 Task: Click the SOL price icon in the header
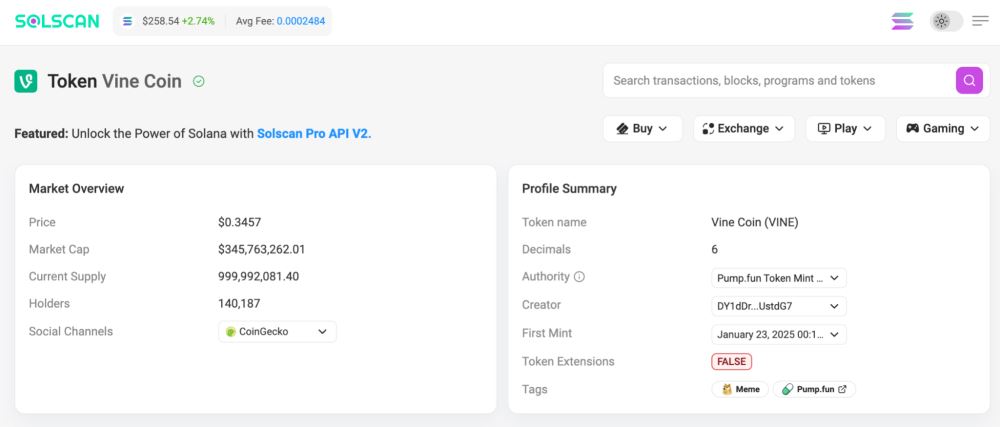point(128,21)
